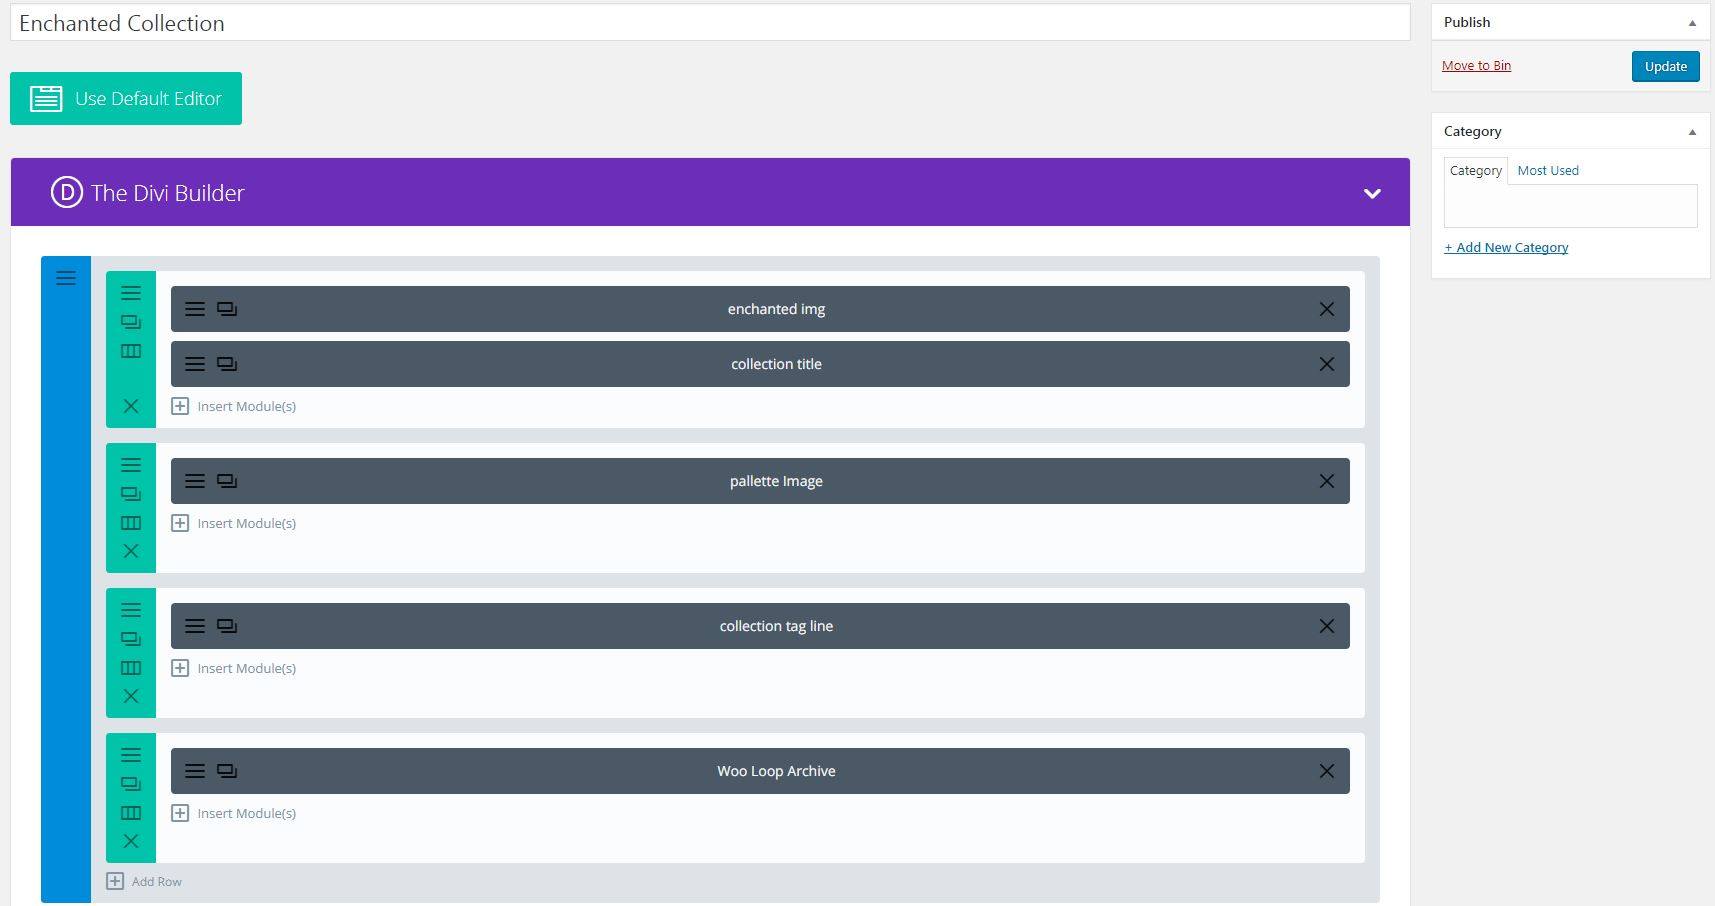Select the collection tag line module label
The image size is (1715, 906).
pyautogui.click(x=776, y=626)
